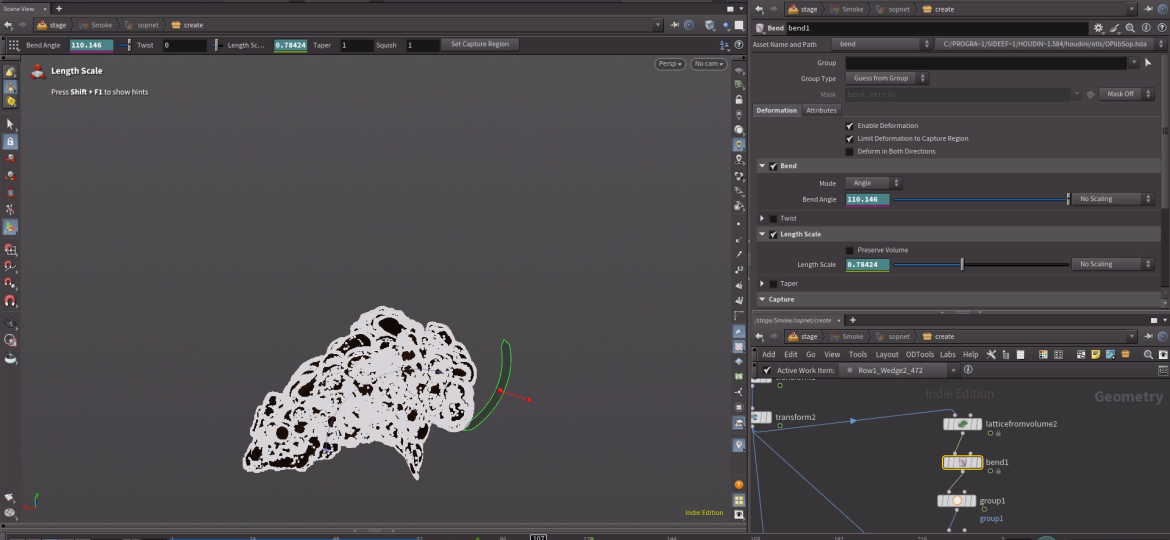Click the Mask Off button
This screenshot has width=1170, height=540.
click(x=1121, y=94)
